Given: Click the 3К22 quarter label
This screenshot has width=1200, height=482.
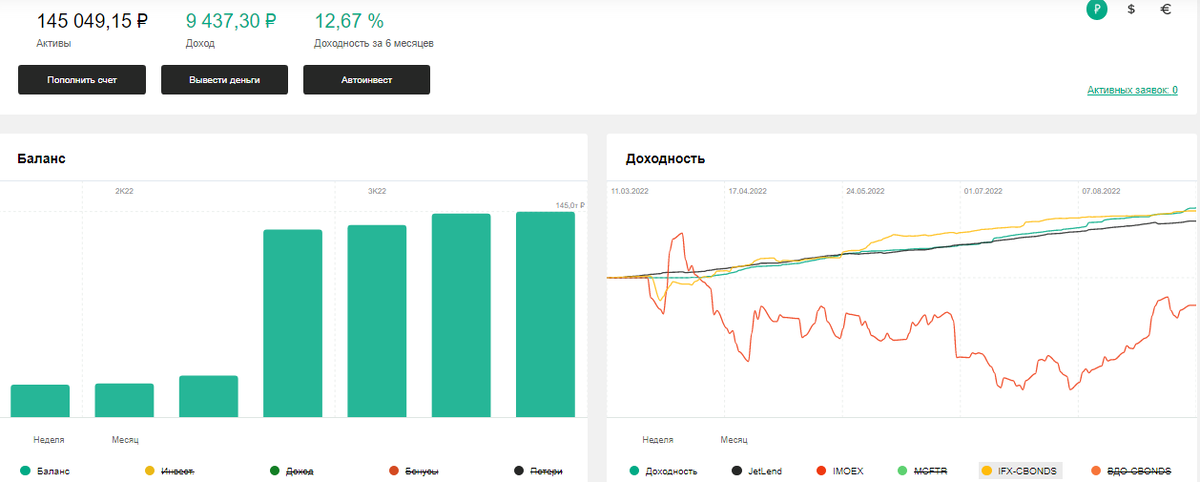Looking at the screenshot, I should point(377,189).
